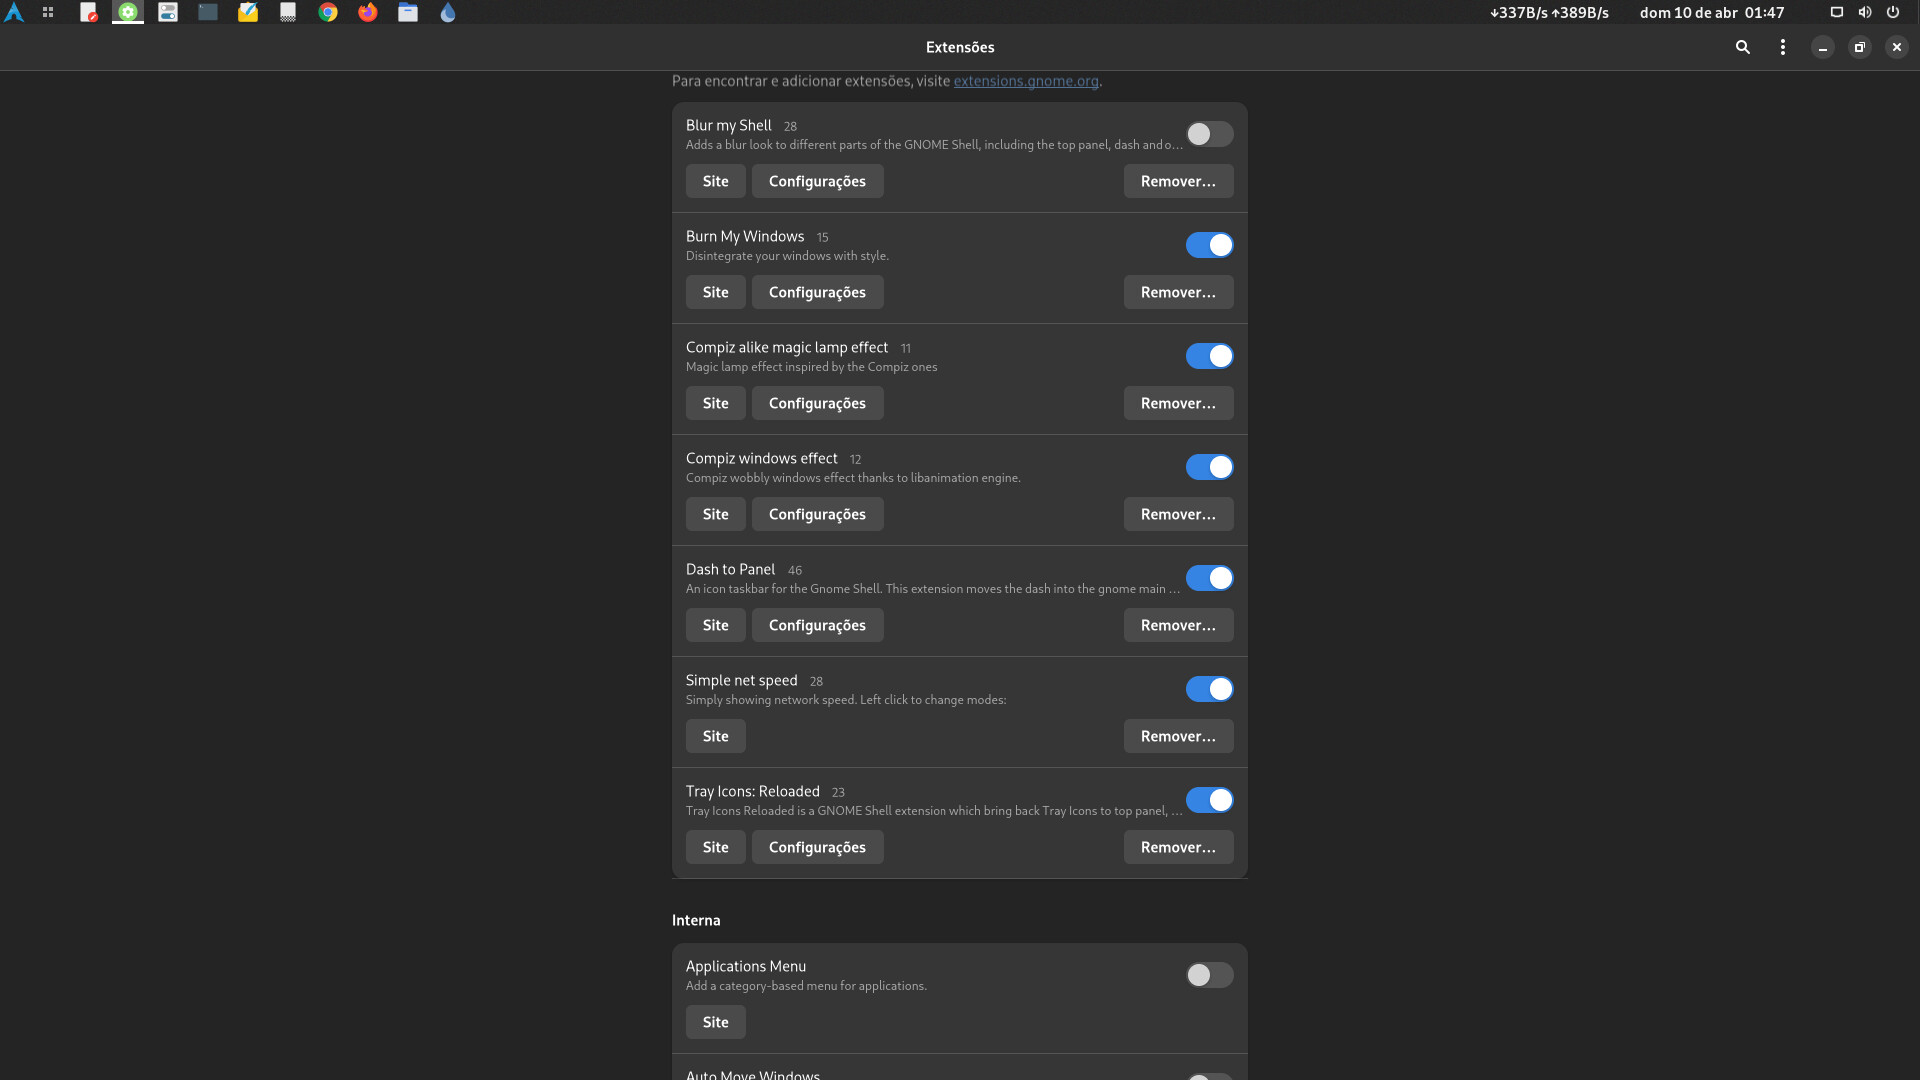
Task: Enable the Blur my Shell extension
Action: tap(1210, 134)
